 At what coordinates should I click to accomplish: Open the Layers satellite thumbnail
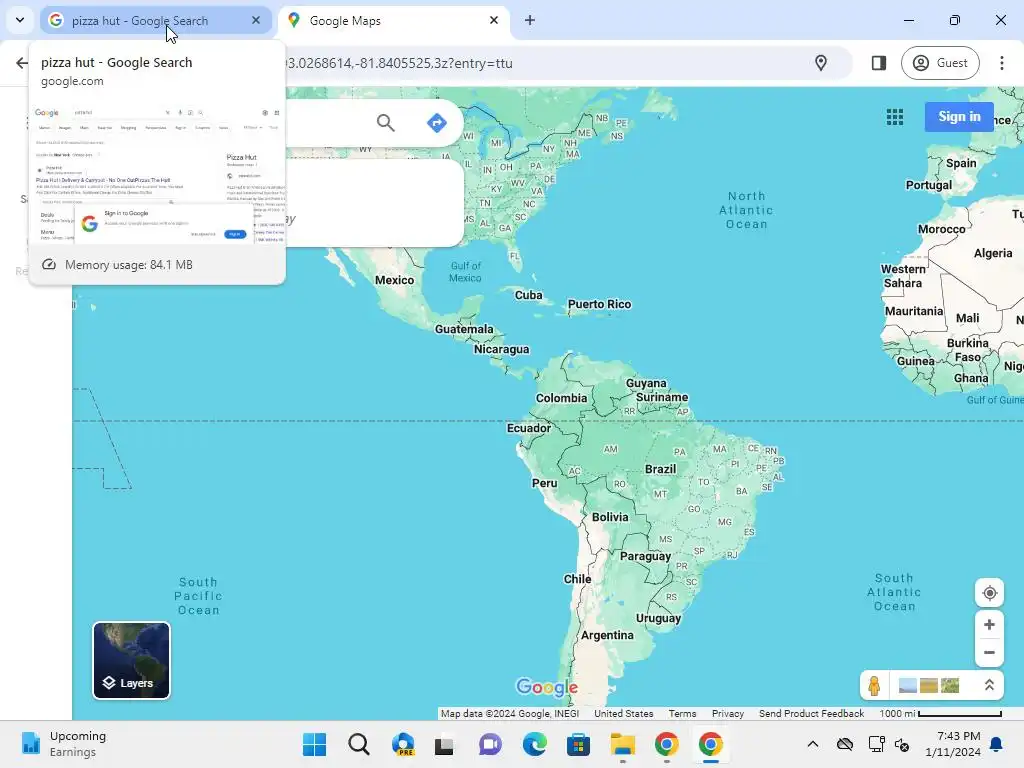point(131,660)
